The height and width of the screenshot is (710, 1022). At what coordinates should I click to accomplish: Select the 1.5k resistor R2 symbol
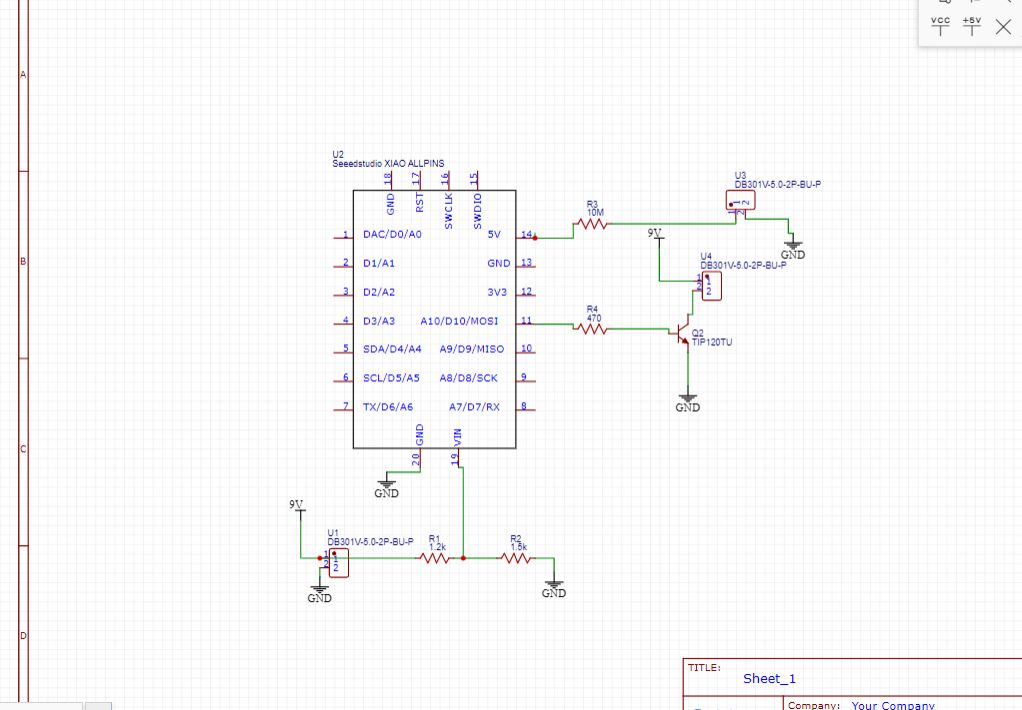(x=517, y=558)
